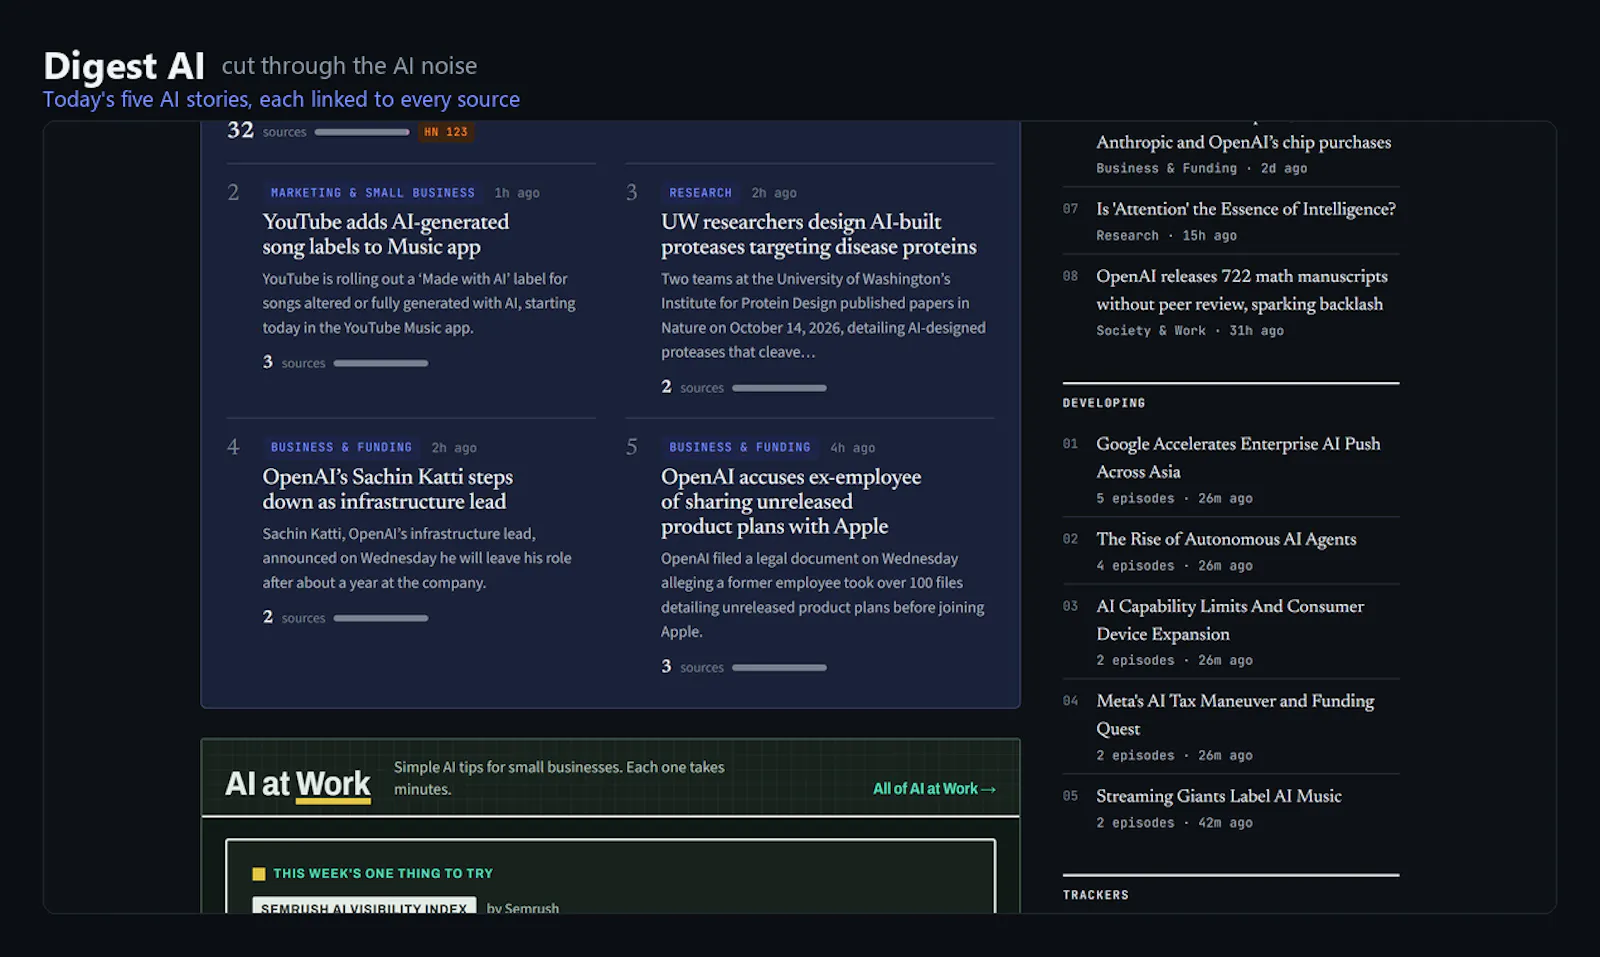Click the 'cut through the AI noise' tagline

click(349, 66)
